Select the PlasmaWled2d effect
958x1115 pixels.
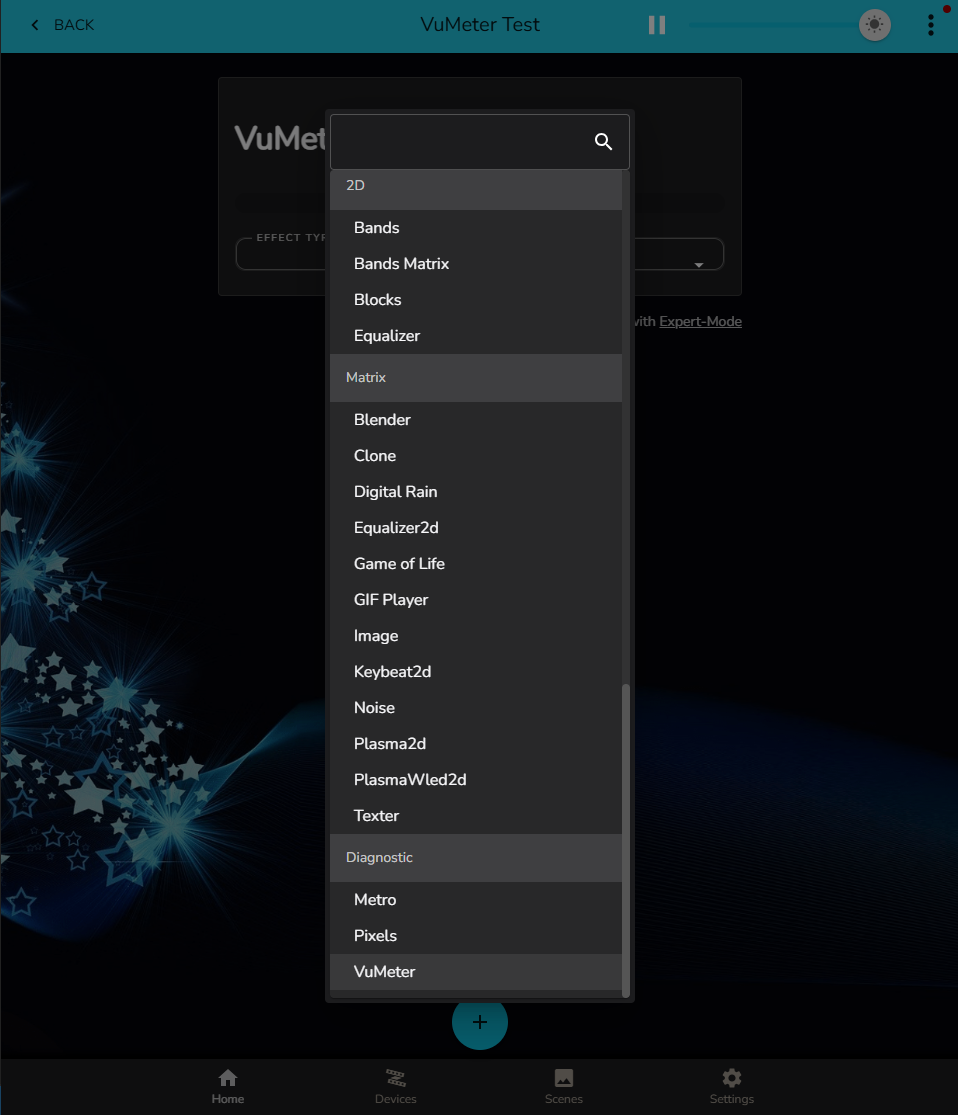coord(476,779)
